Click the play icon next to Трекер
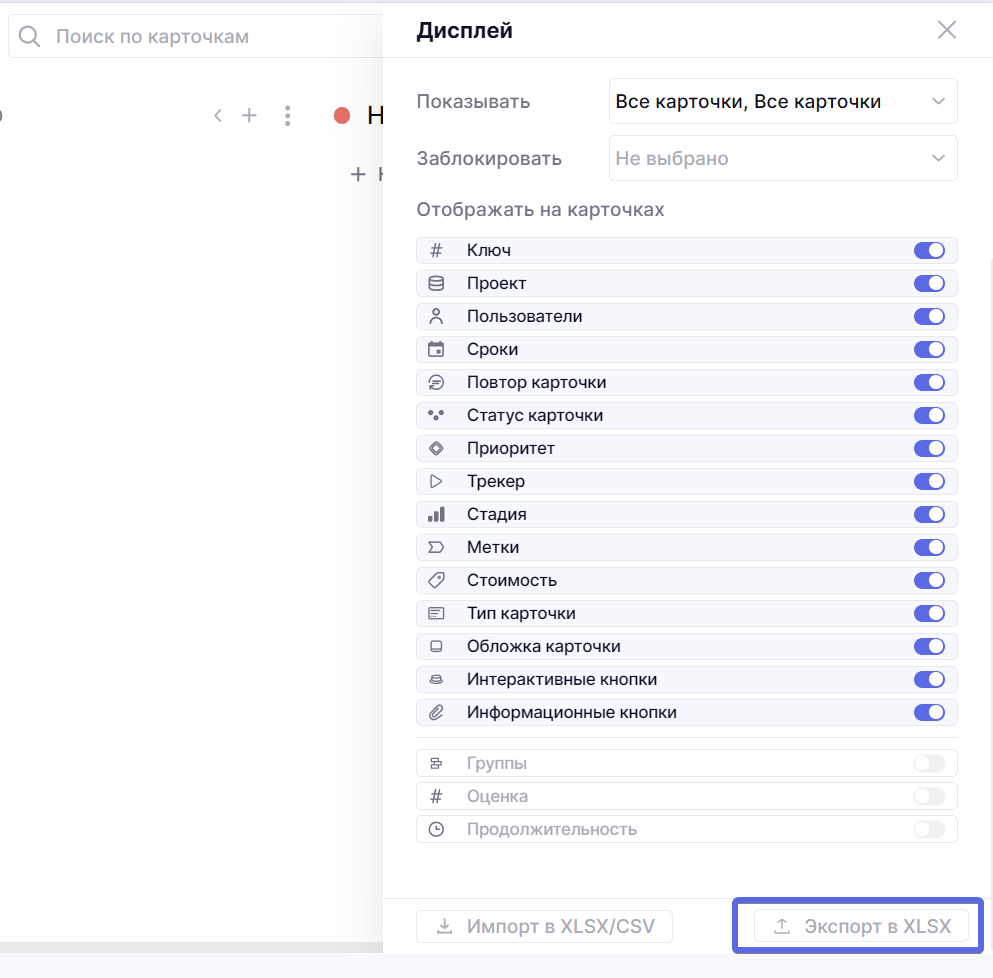Viewport: 993px width, 978px height. click(x=436, y=482)
